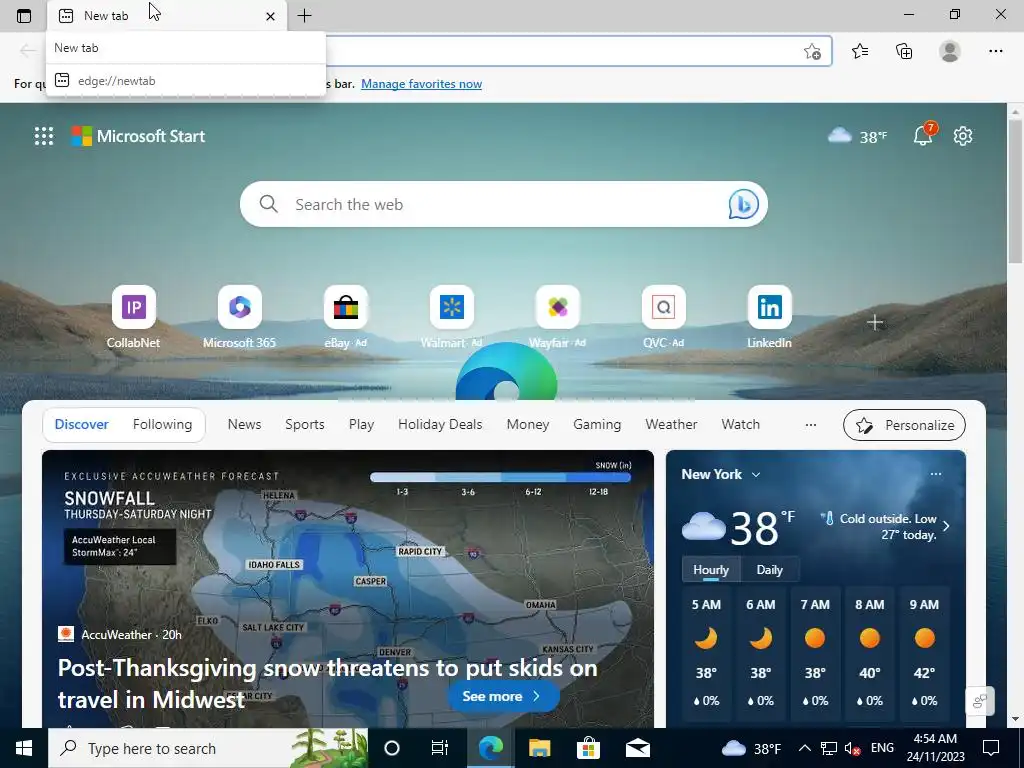Select the 5 AM hourly forecast
This screenshot has width=1024, height=768.
(706, 653)
